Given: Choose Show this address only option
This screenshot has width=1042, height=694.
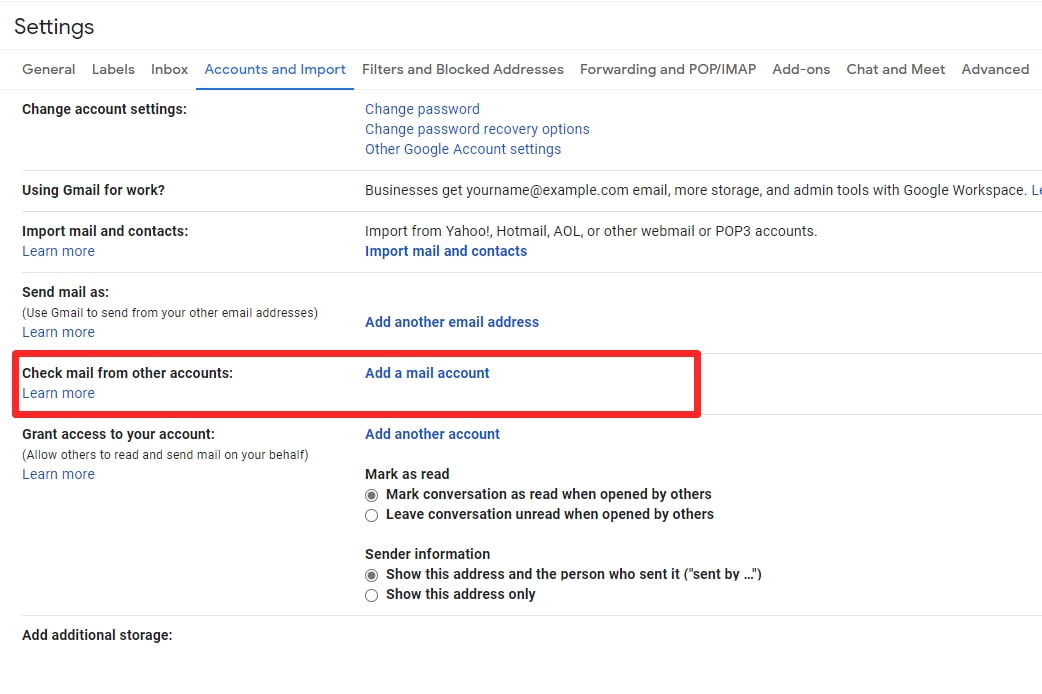Looking at the screenshot, I should [x=371, y=594].
